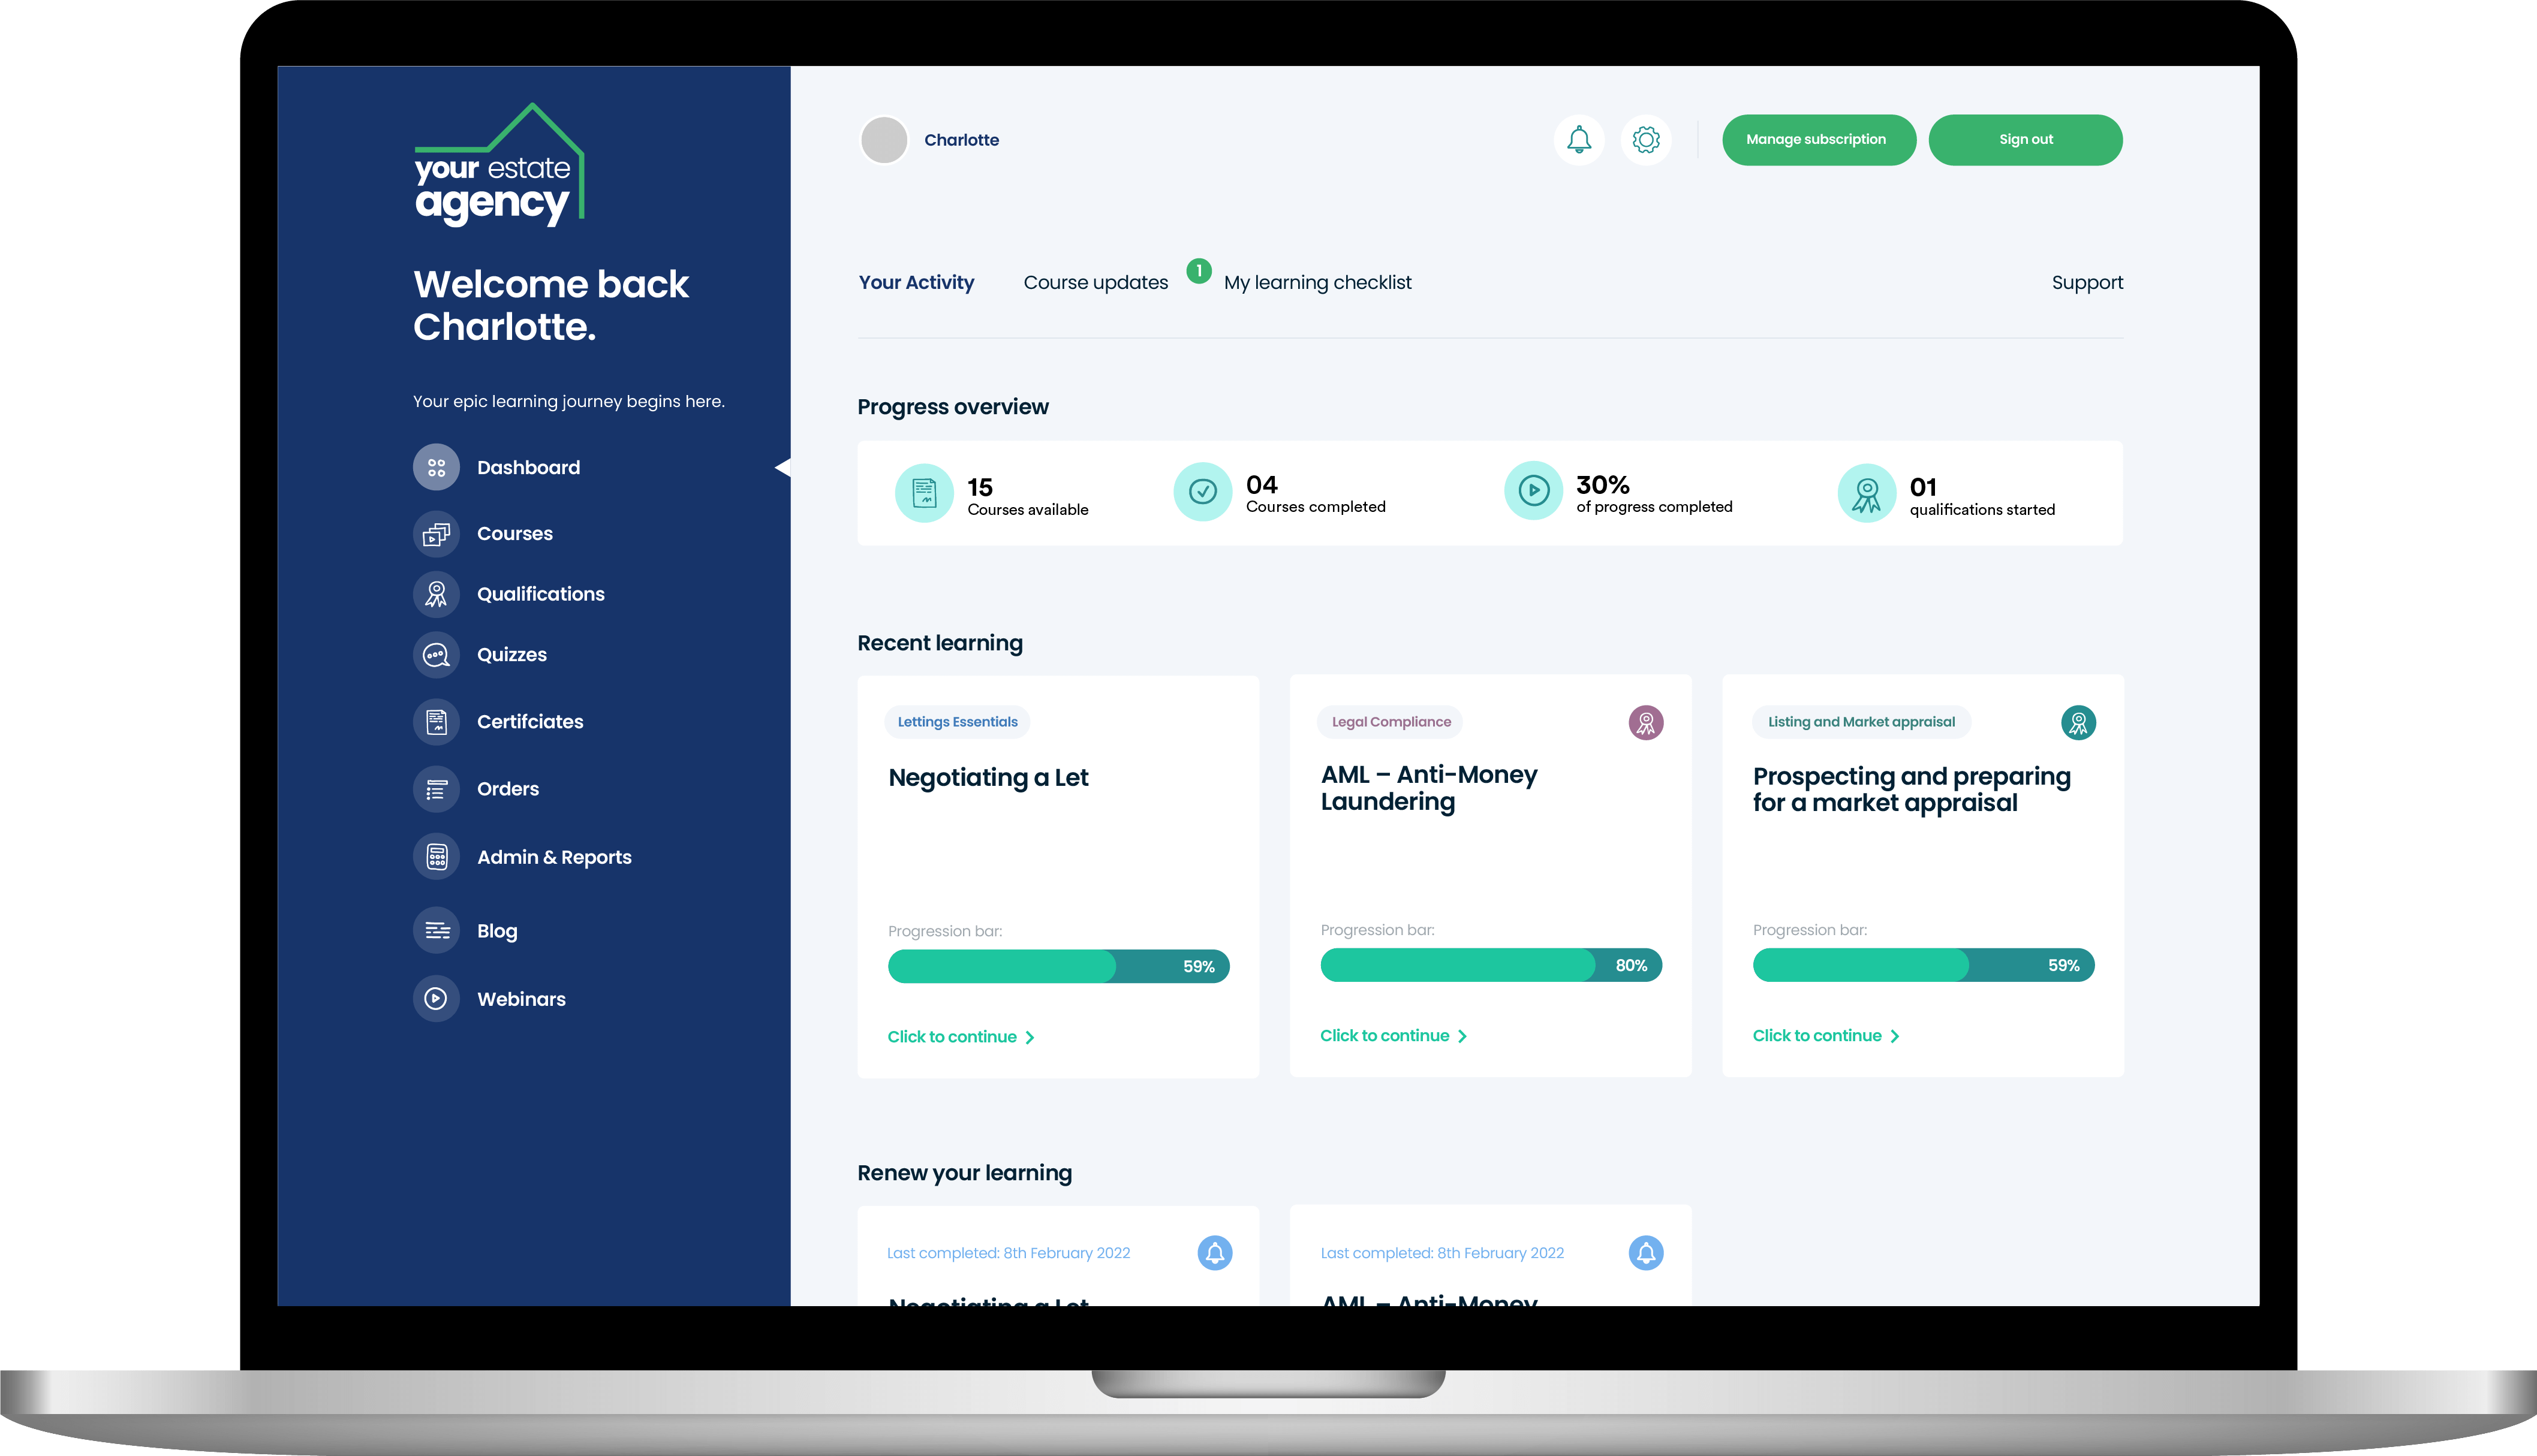Open Qualifications from the sidebar menu
The height and width of the screenshot is (1456, 2537).
(540, 594)
